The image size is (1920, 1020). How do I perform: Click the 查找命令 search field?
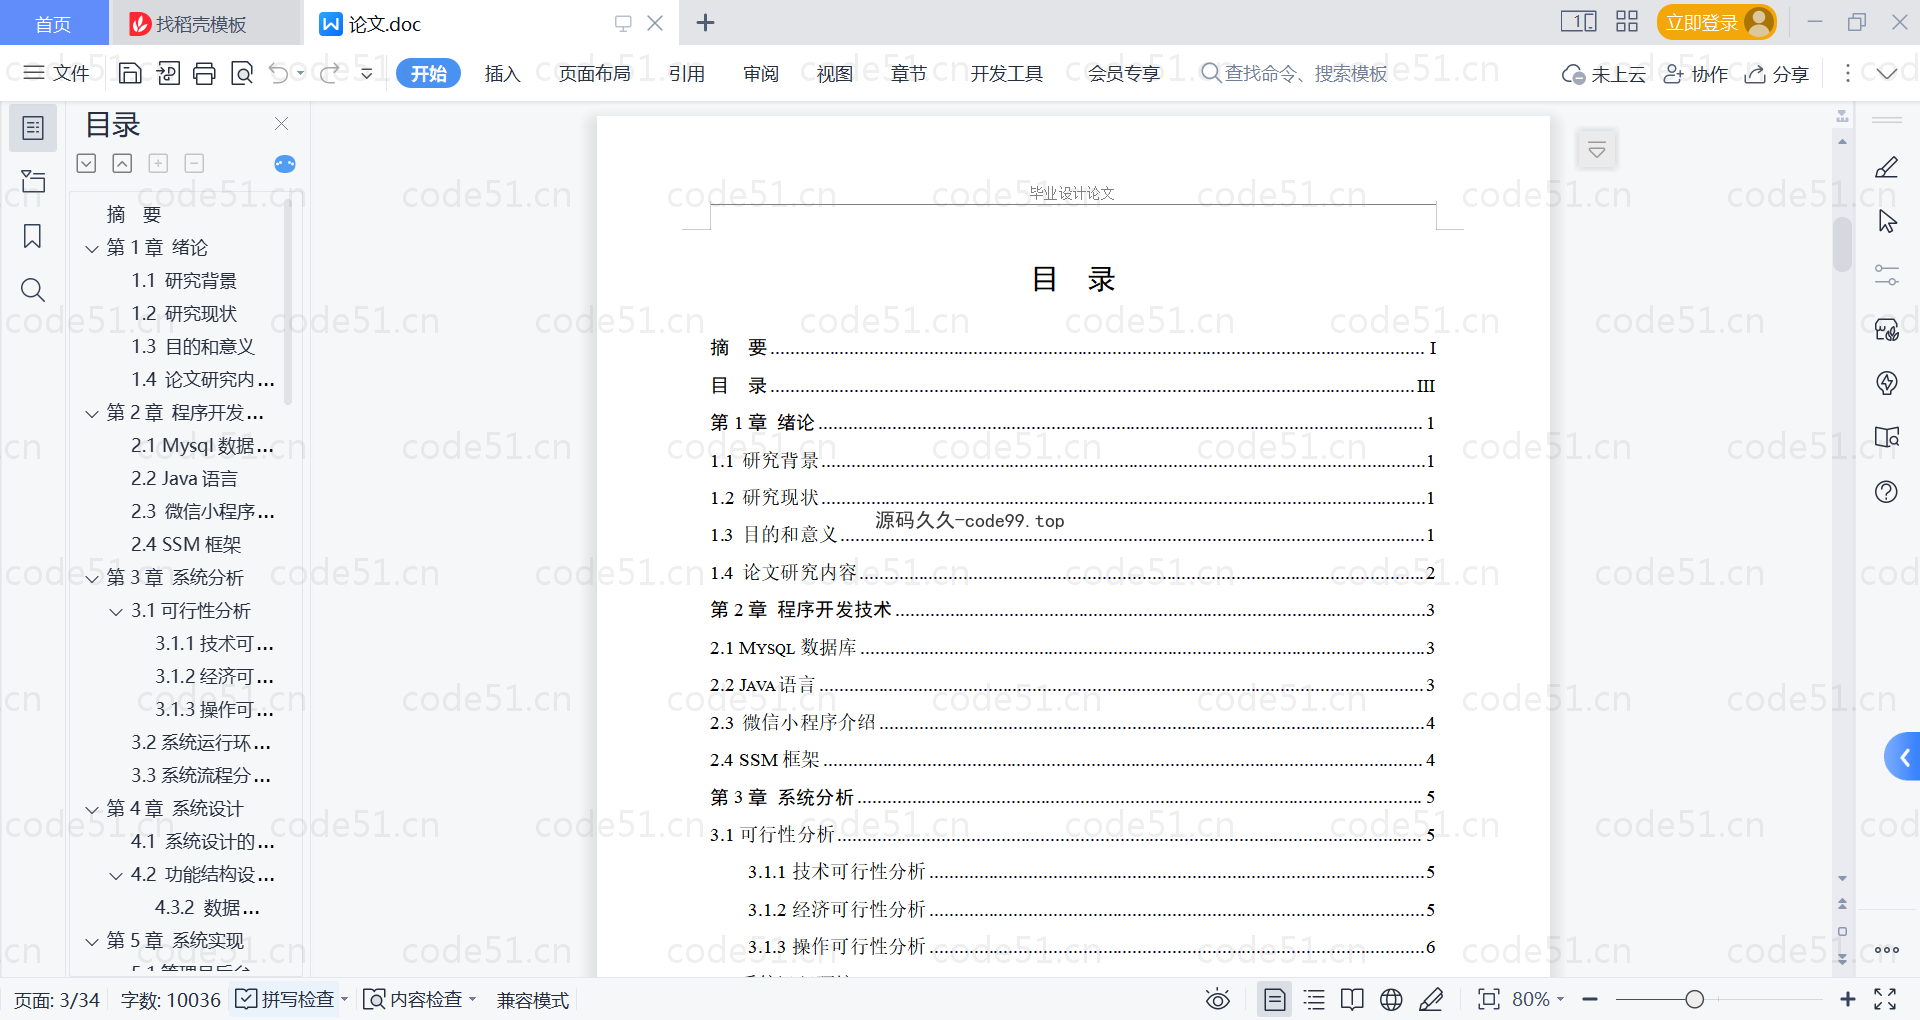(x=1294, y=73)
